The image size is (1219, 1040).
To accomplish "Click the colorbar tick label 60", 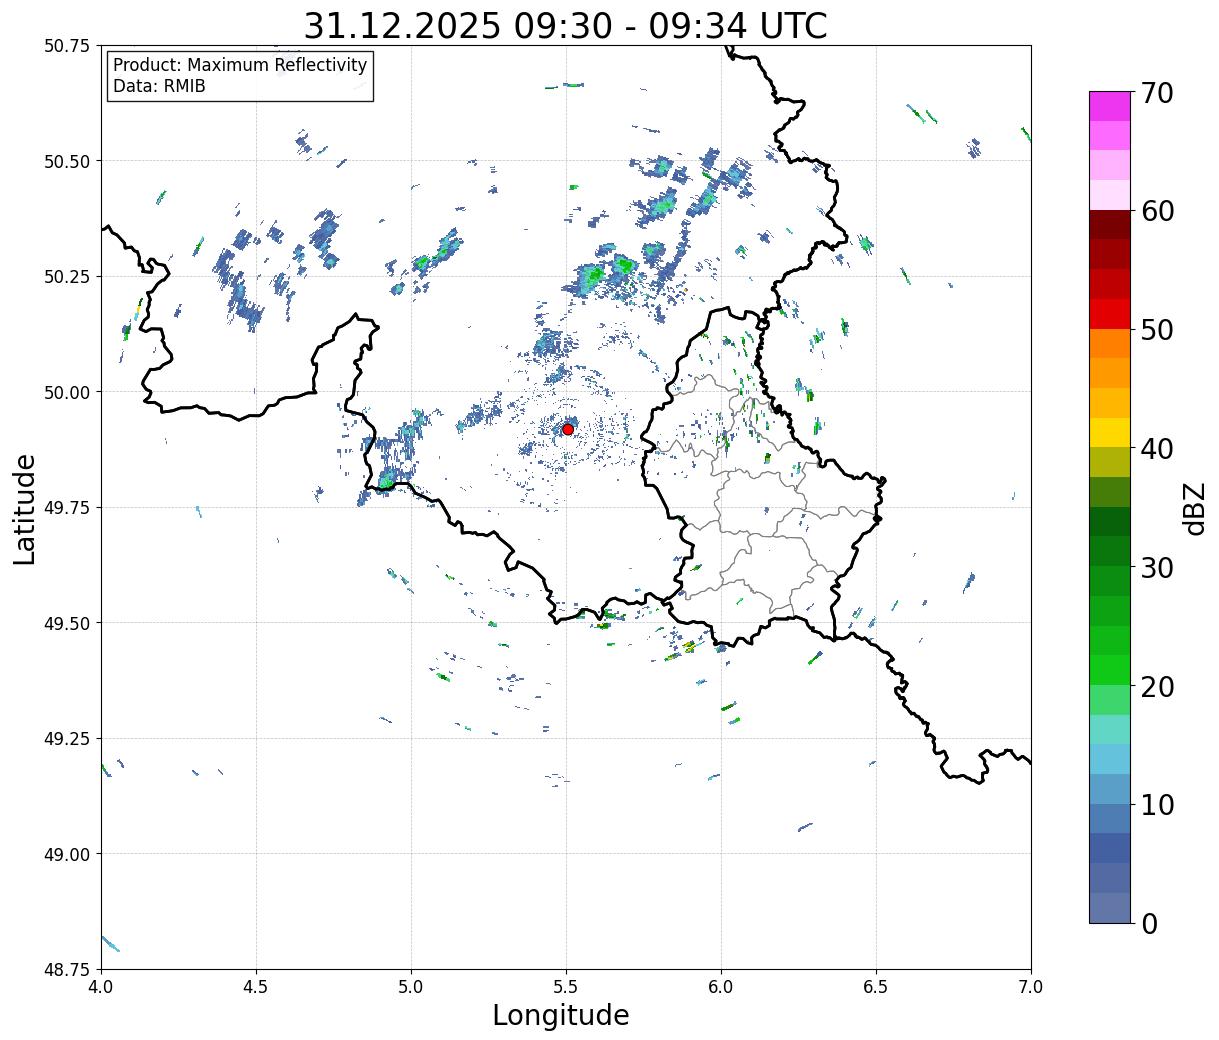I will (1158, 211).
